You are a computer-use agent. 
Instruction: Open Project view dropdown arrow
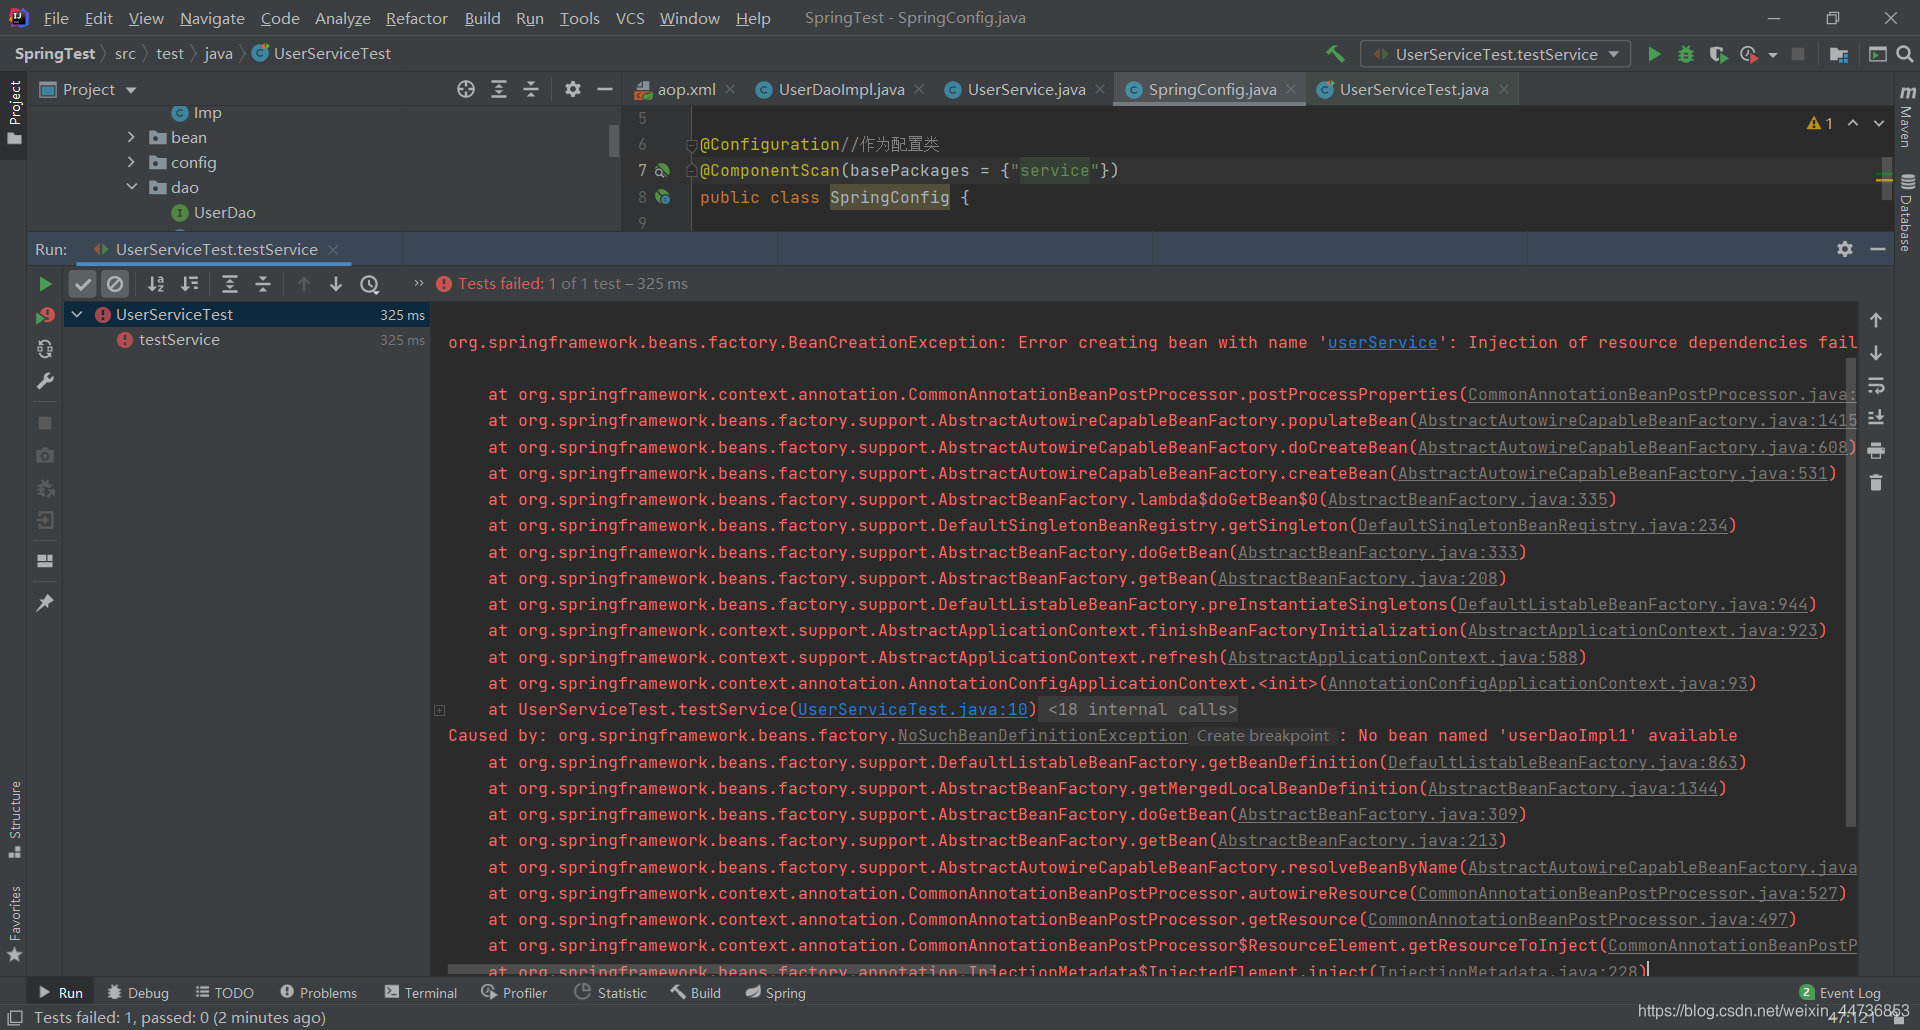pyautogui.click(x=131, y=90)
